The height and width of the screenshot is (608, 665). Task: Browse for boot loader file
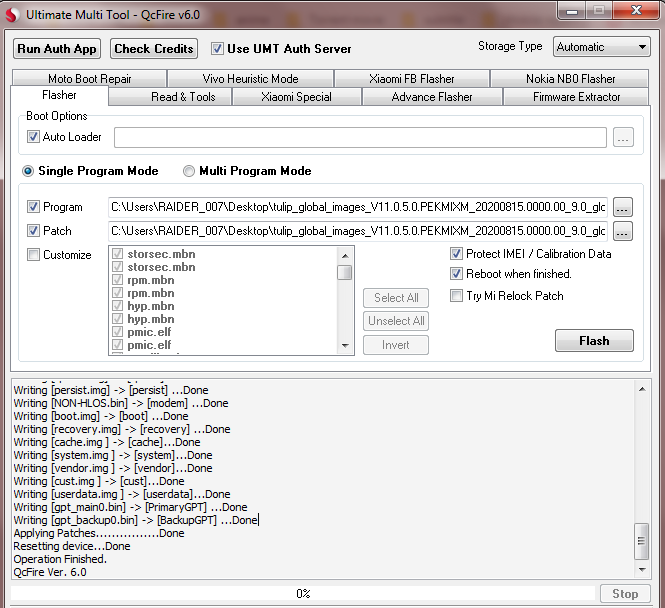[x=623, y=137]
